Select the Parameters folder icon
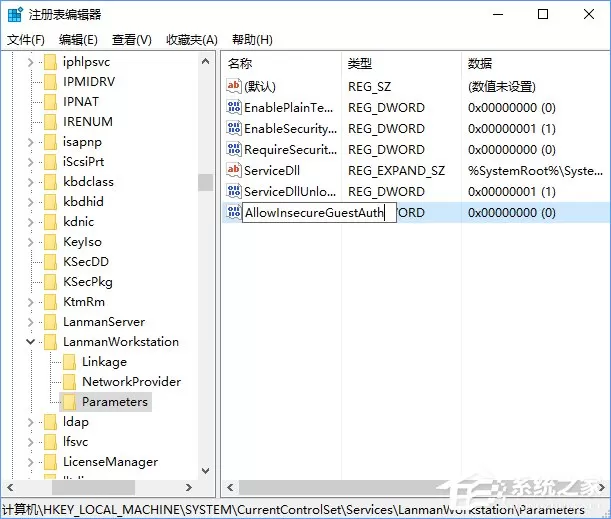This screenshot has width=611, height=519. click(69, 402)
